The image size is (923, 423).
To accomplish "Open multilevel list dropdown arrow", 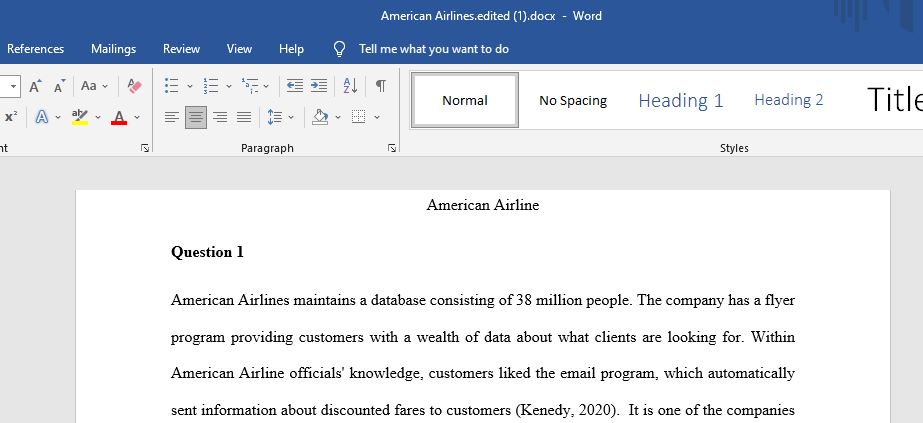I will 266,86.
